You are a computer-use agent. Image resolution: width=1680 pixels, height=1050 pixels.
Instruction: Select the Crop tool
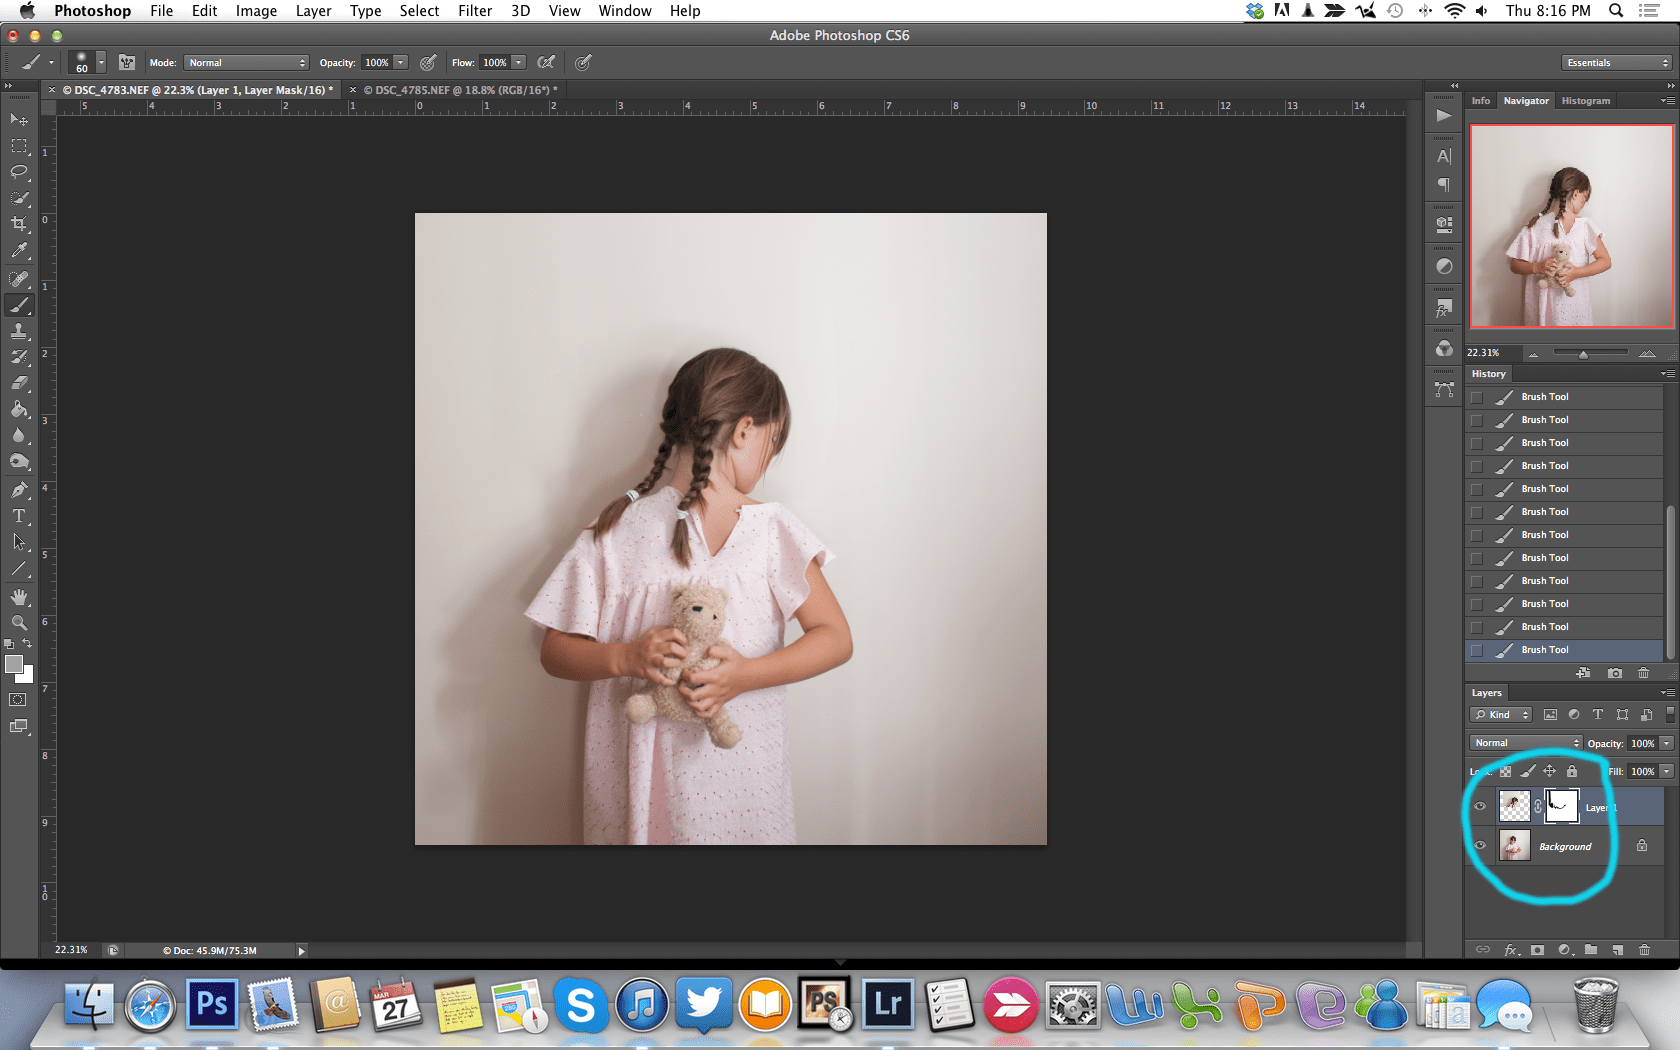point(19,224)
